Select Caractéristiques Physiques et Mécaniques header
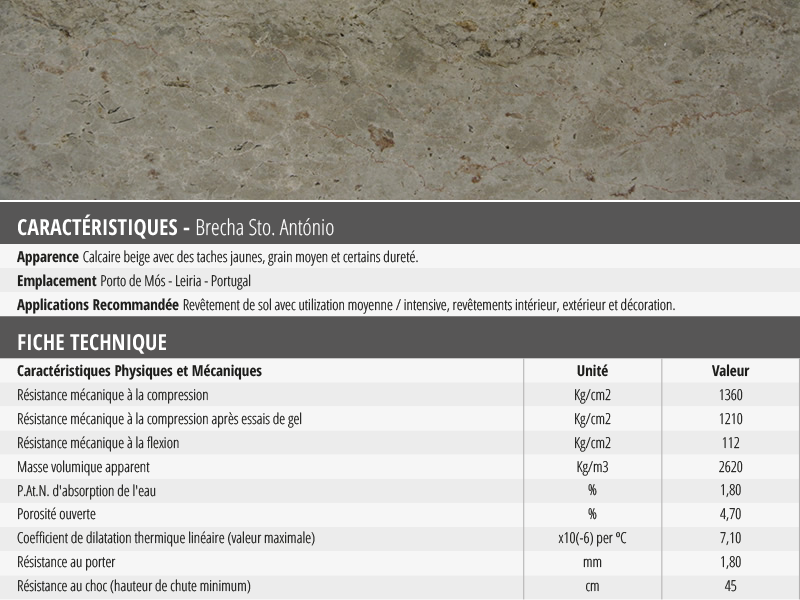800x600 pixels. click(x=139, y=371)
